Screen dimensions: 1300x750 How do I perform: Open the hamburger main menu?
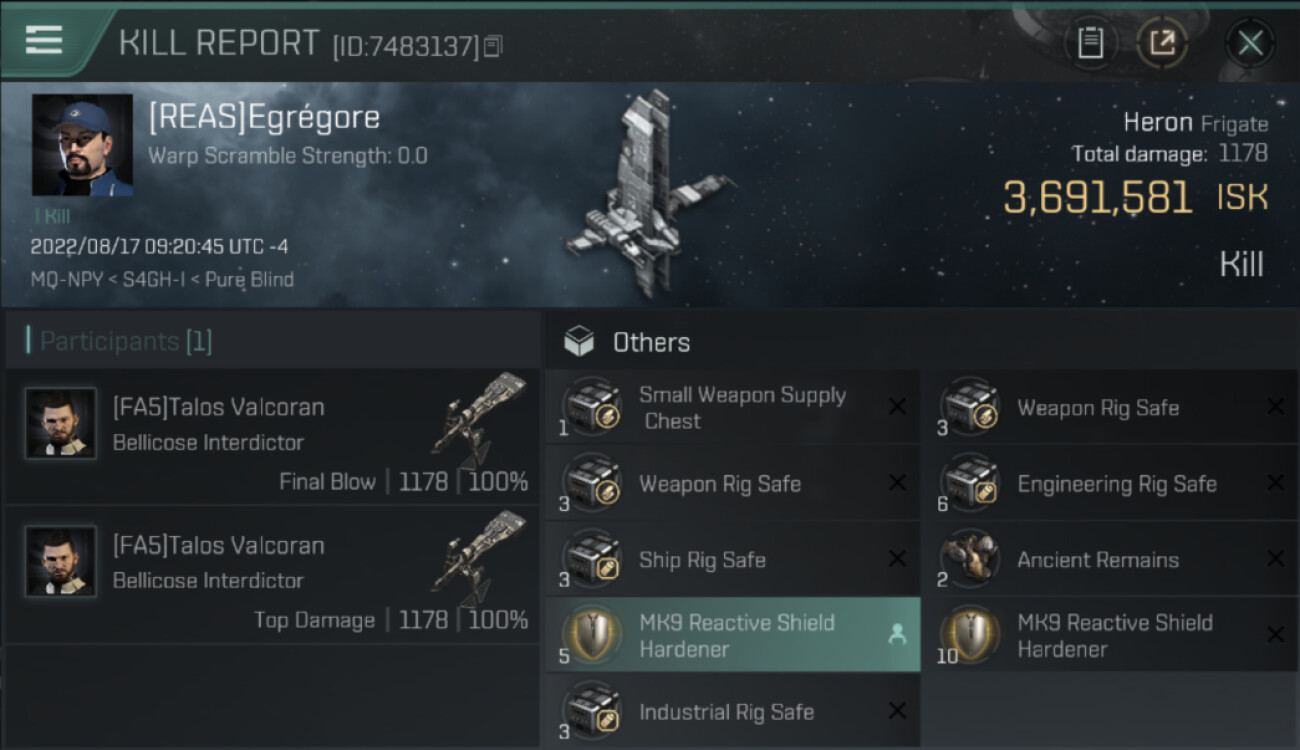click(x=44, y=40)
